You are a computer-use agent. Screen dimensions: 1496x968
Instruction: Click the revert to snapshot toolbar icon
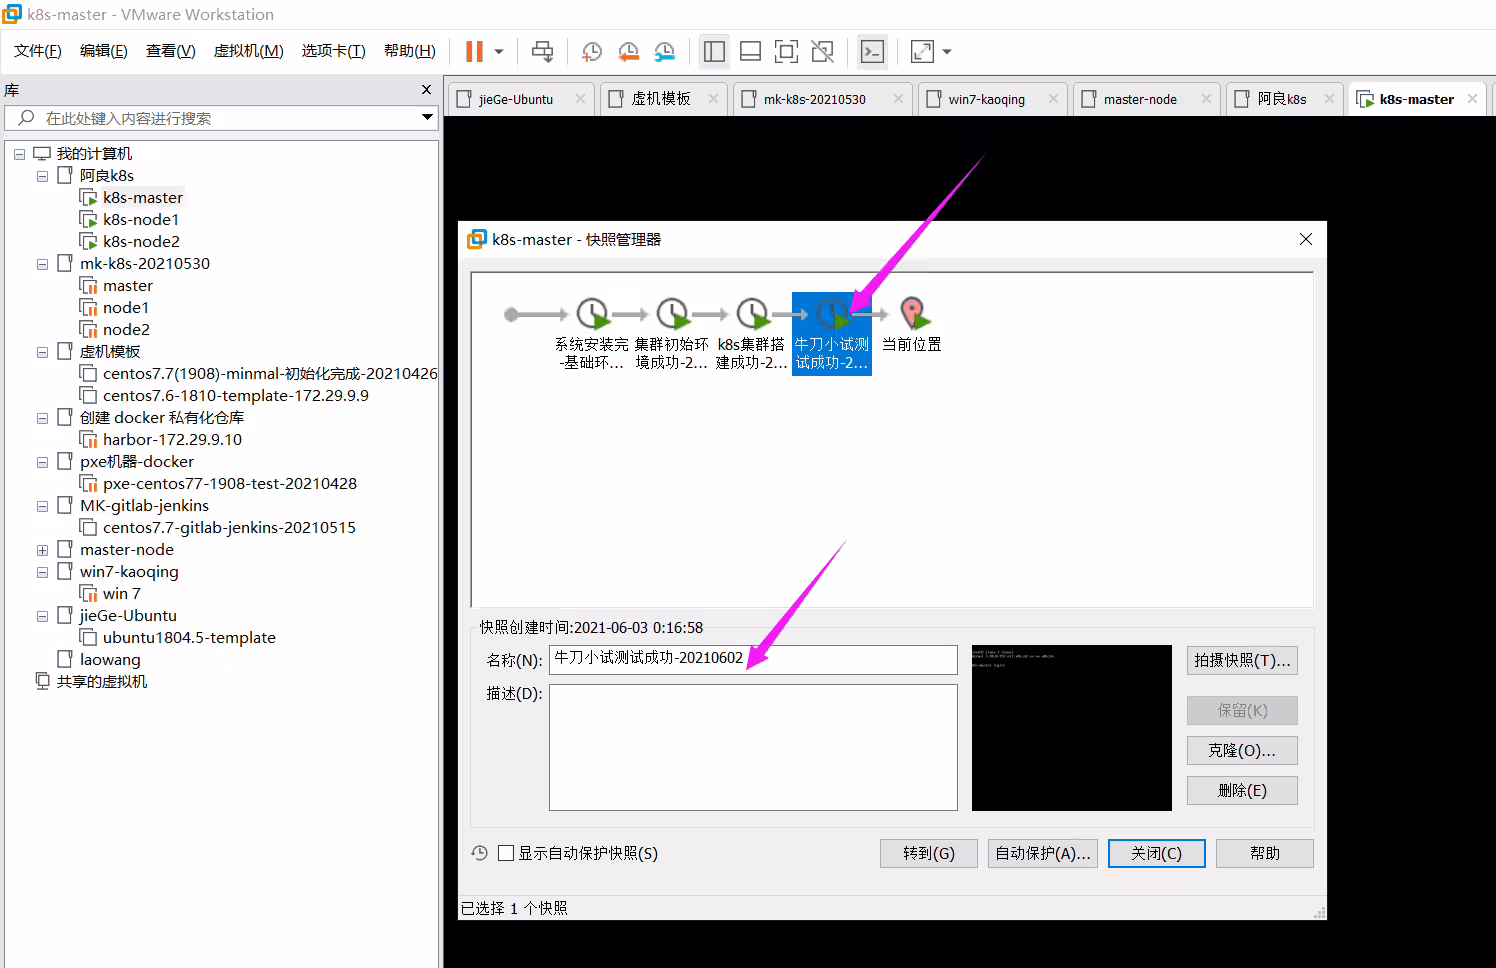pos(628,51)
